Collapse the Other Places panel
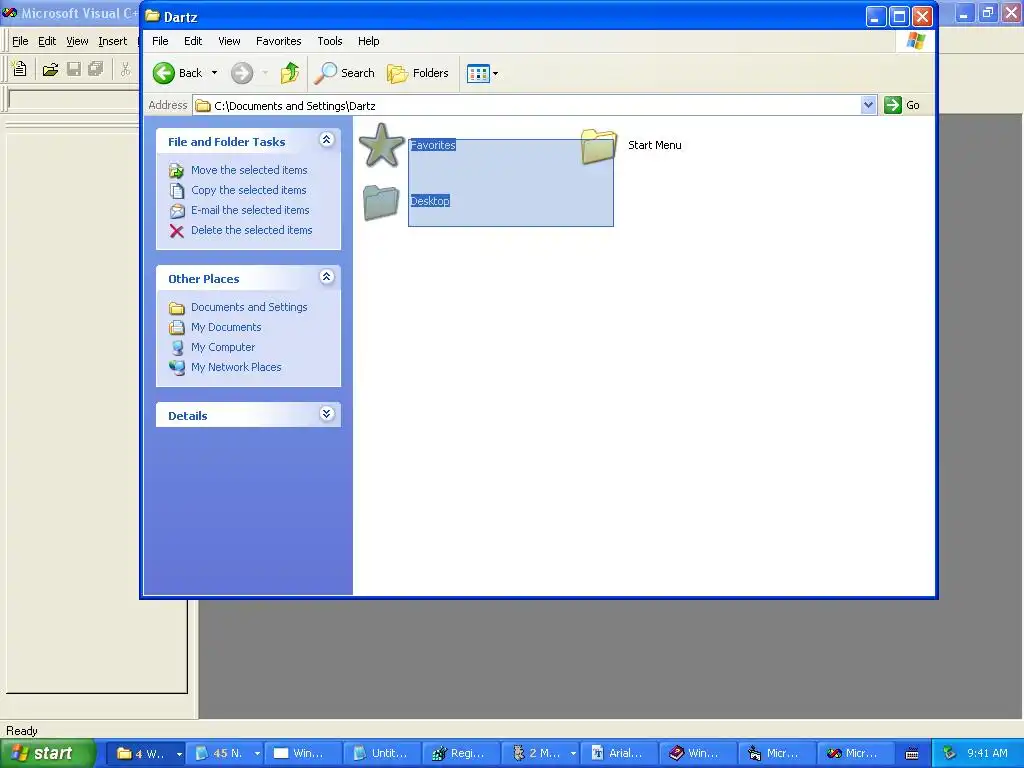 [x=327, y=277]
